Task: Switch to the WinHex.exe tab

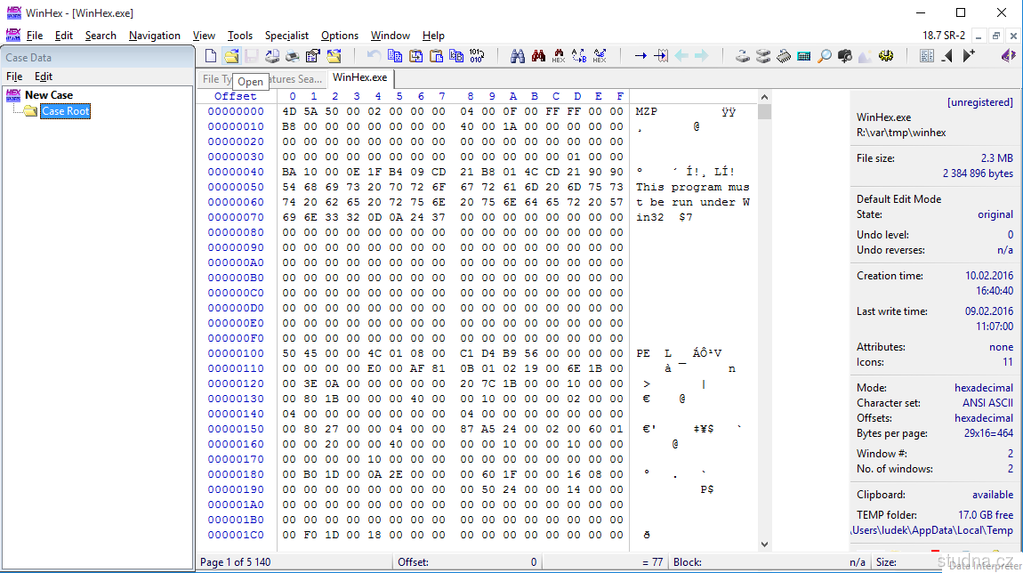Action: pos(359,78)
